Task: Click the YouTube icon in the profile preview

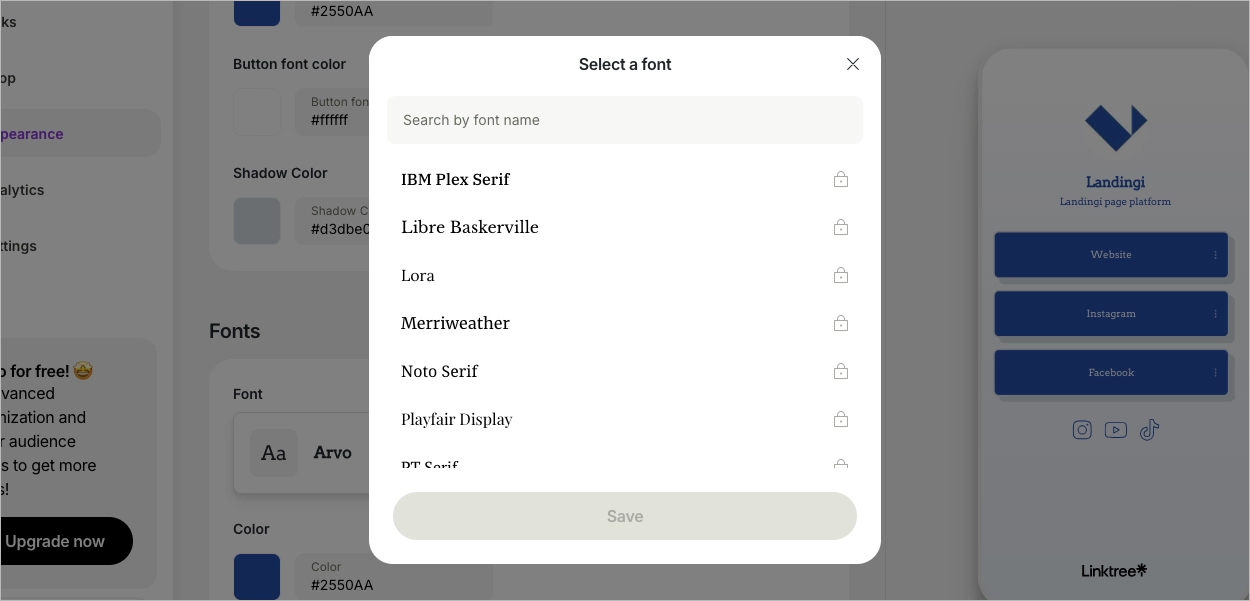Action: pos(1116,430)
